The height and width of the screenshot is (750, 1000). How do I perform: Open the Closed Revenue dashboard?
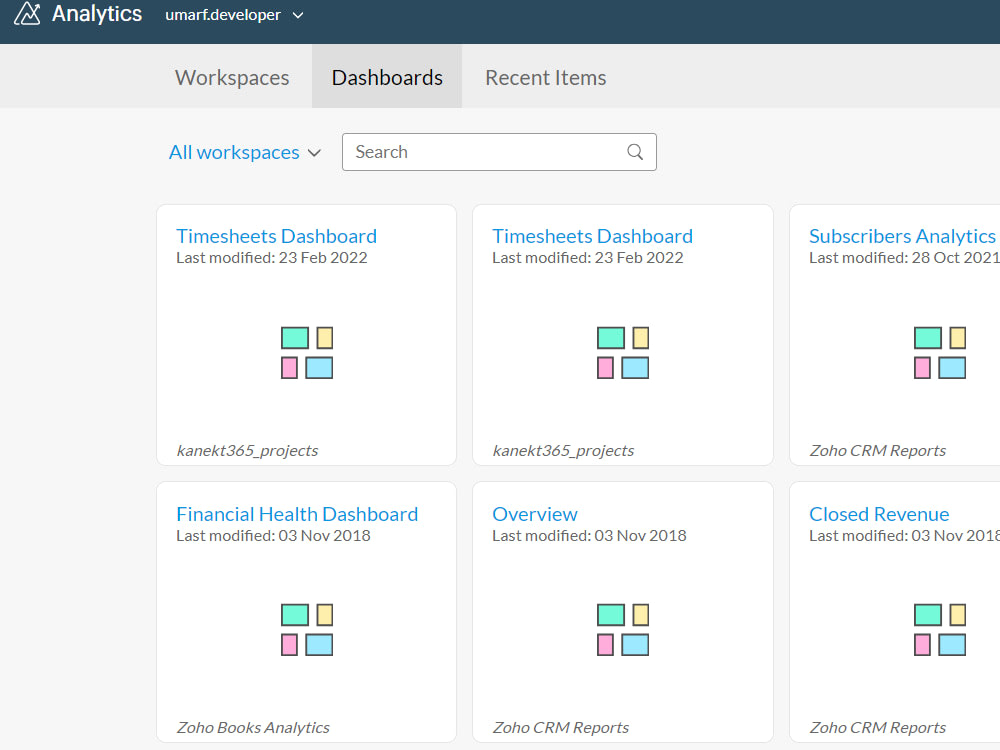point(879,513)
